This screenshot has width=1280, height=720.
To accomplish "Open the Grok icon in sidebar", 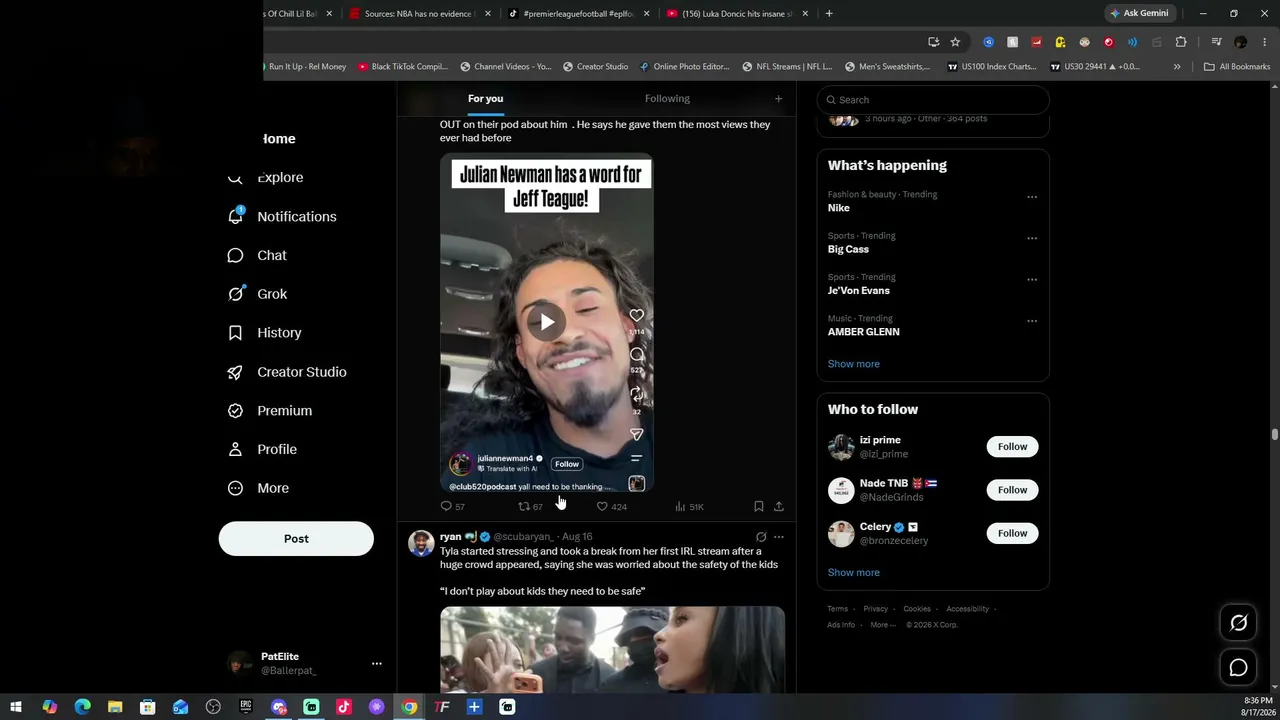I will click(x=235, y=294).
